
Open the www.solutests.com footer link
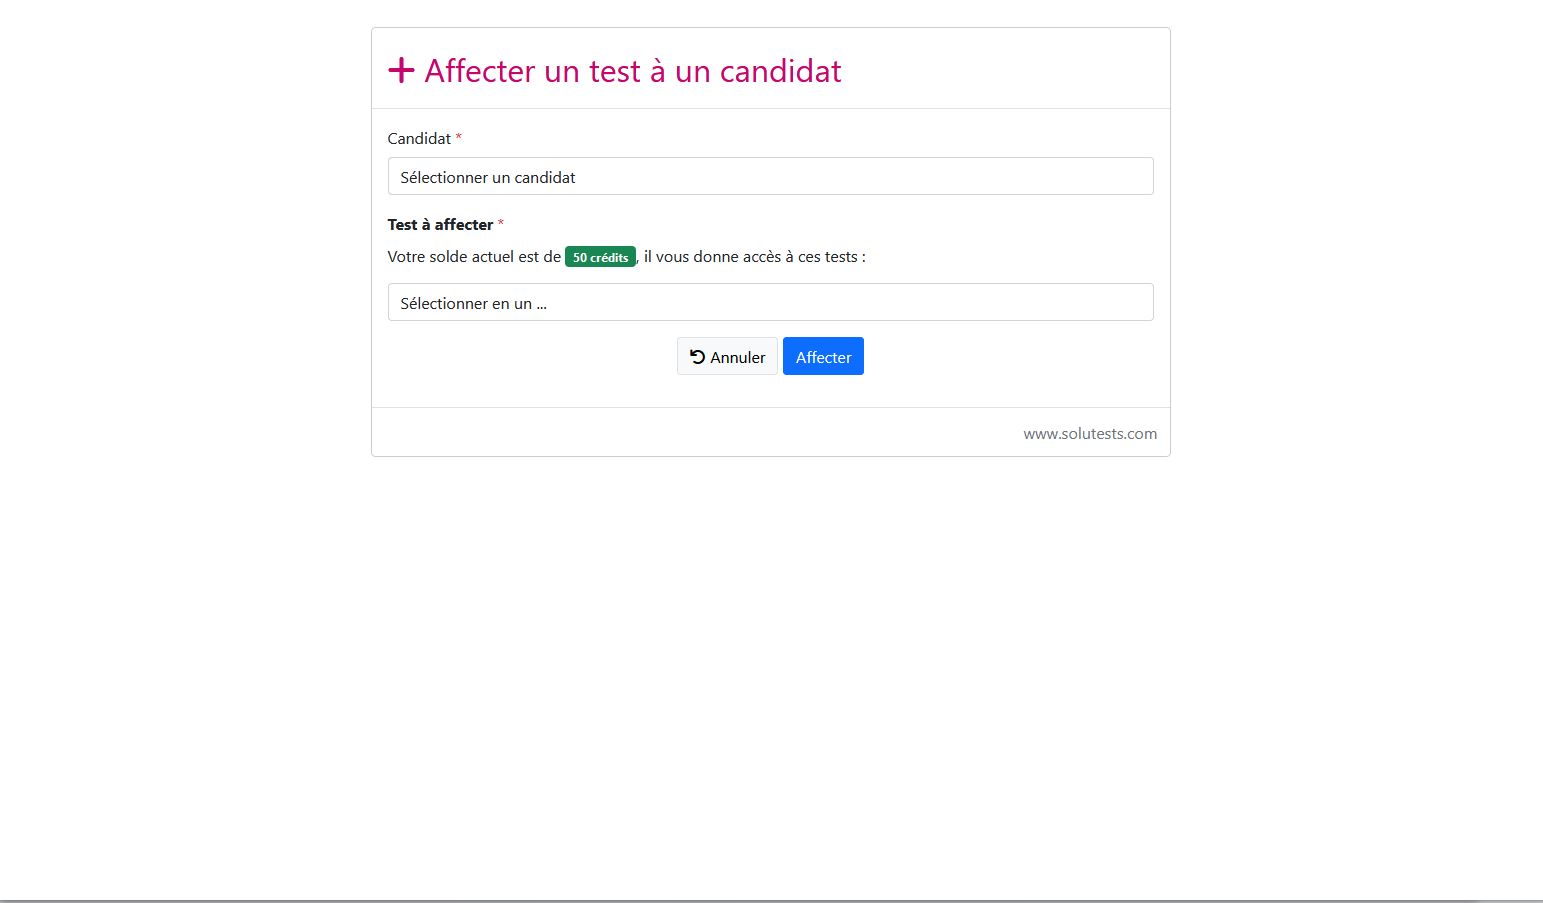pos(1090,433)
